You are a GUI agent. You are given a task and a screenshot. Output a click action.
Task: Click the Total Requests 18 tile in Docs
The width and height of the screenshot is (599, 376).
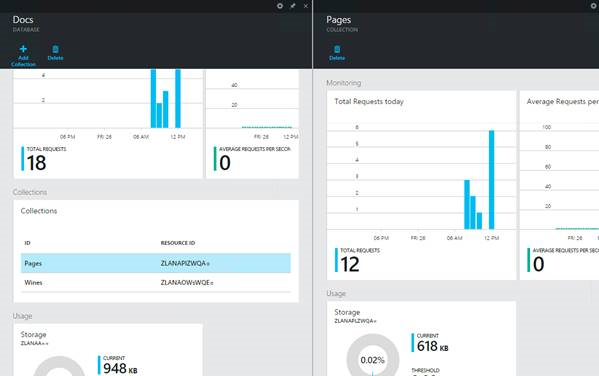(108, 124)
